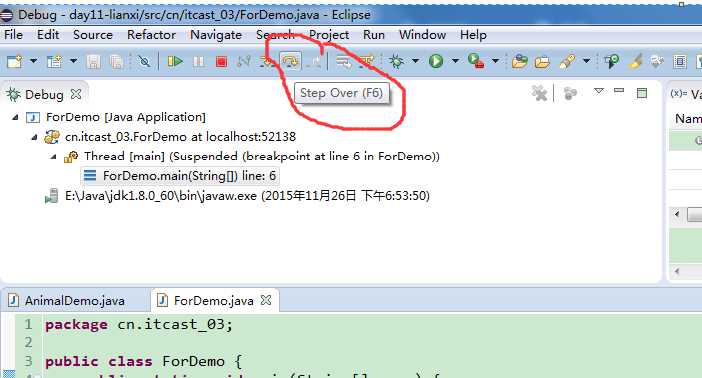Select ForDemo [Java Application] launch entry
Viewport: 702px width, 378px height.
pyautogui.click(x=126, y=117)
